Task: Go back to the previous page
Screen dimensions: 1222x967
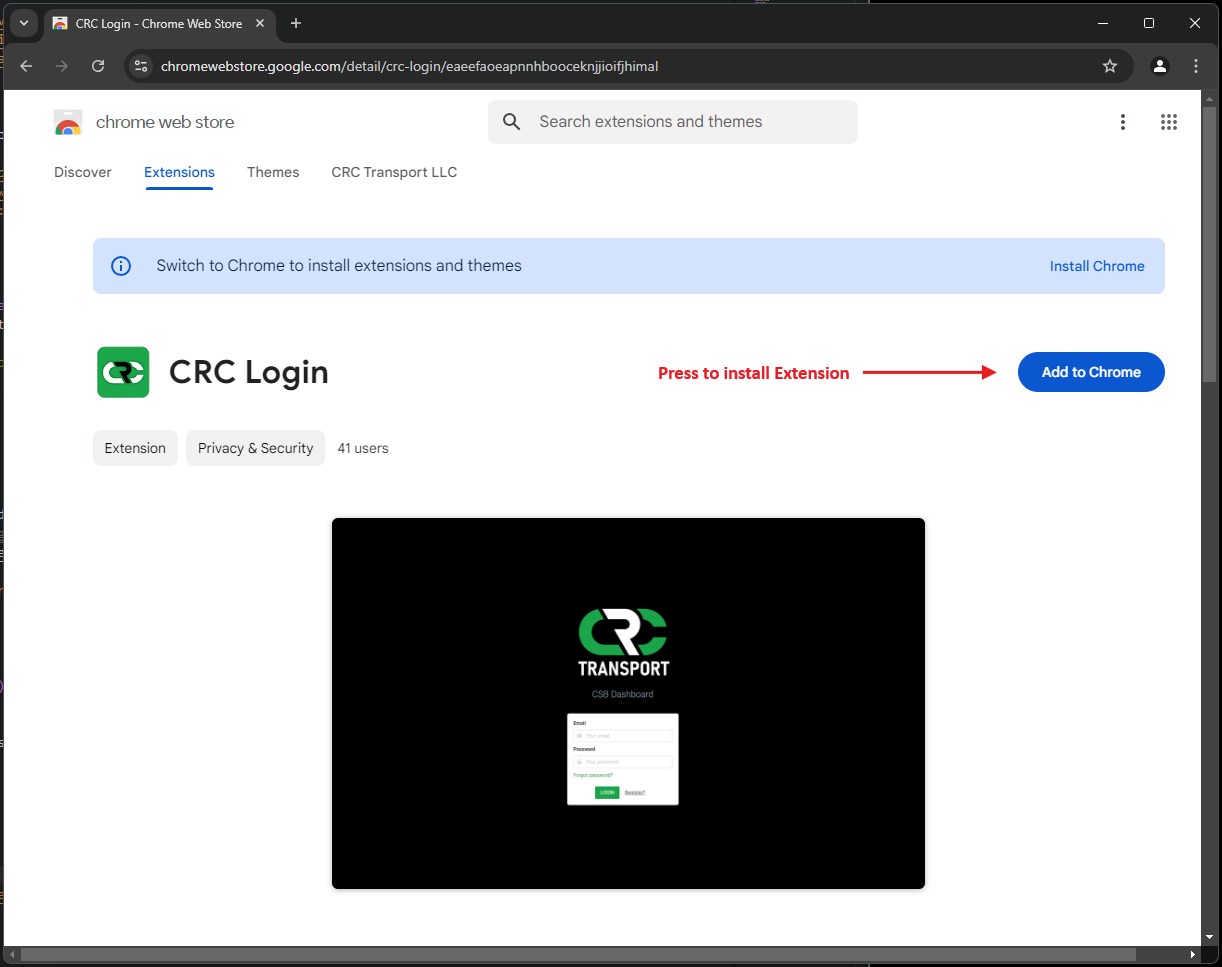Action: pyautogui.click(x=27, y=66)
